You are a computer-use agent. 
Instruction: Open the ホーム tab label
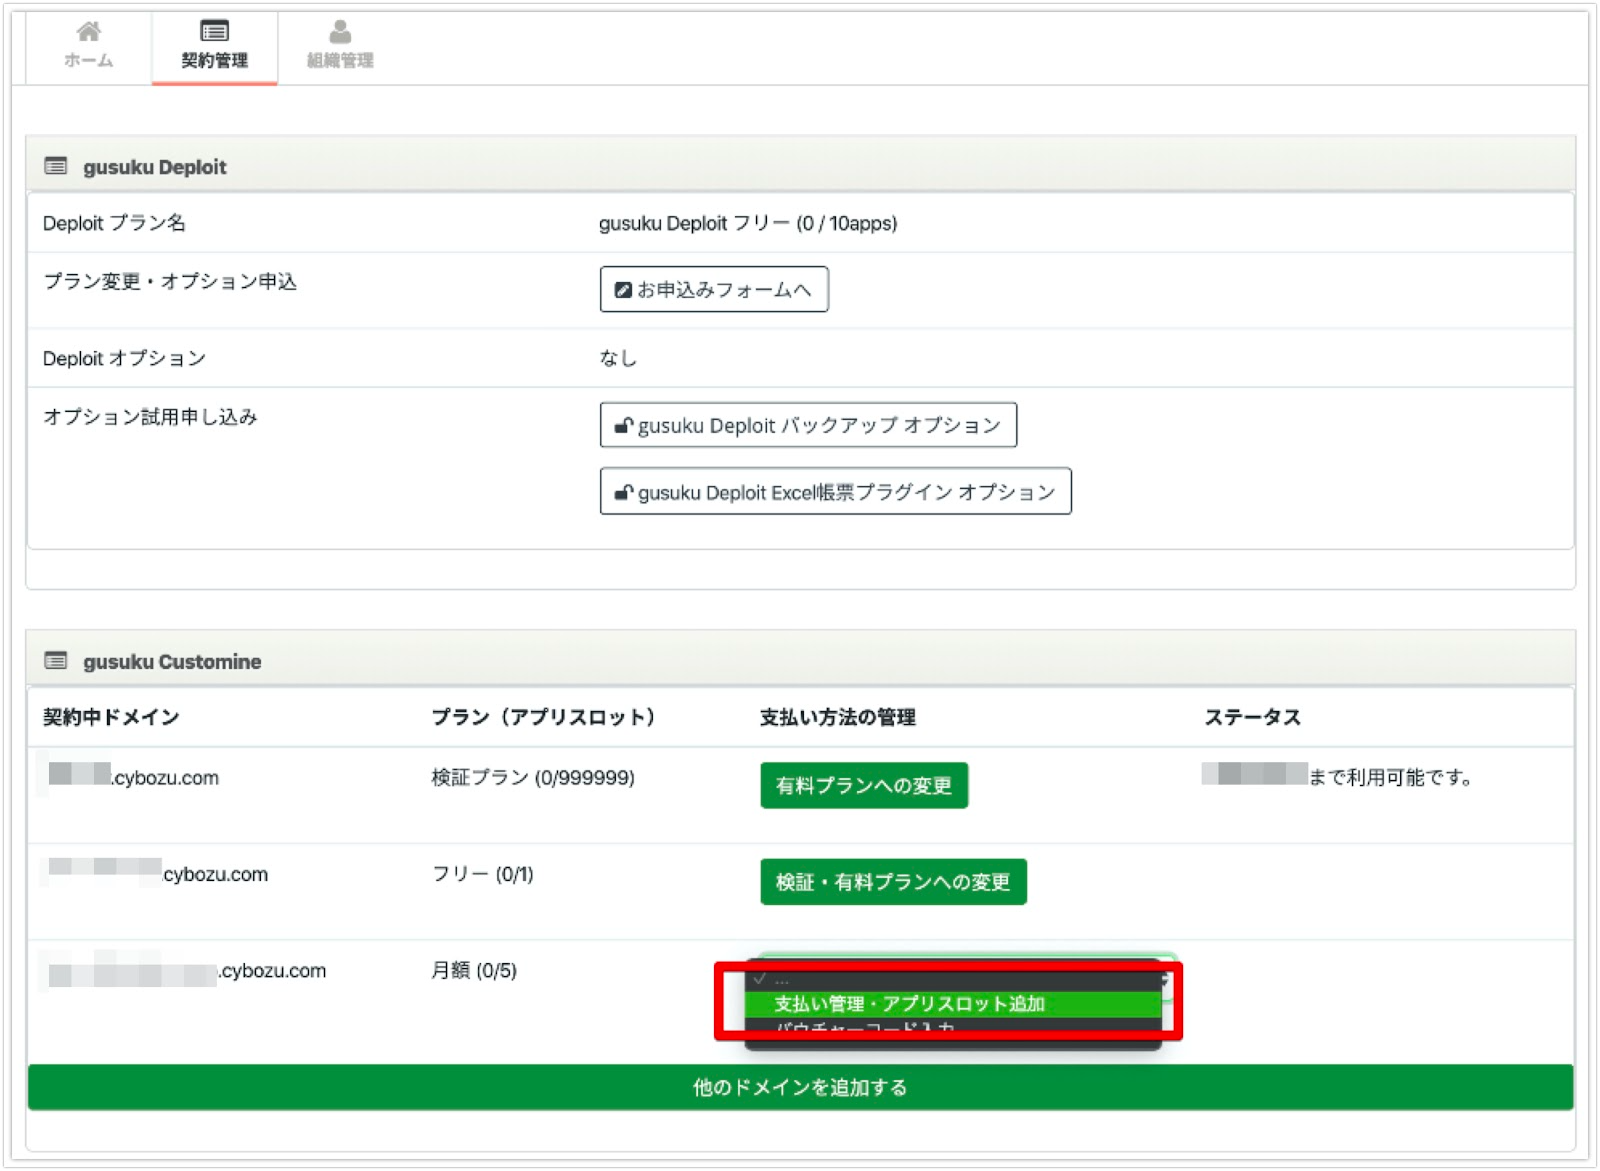[89, 60]
